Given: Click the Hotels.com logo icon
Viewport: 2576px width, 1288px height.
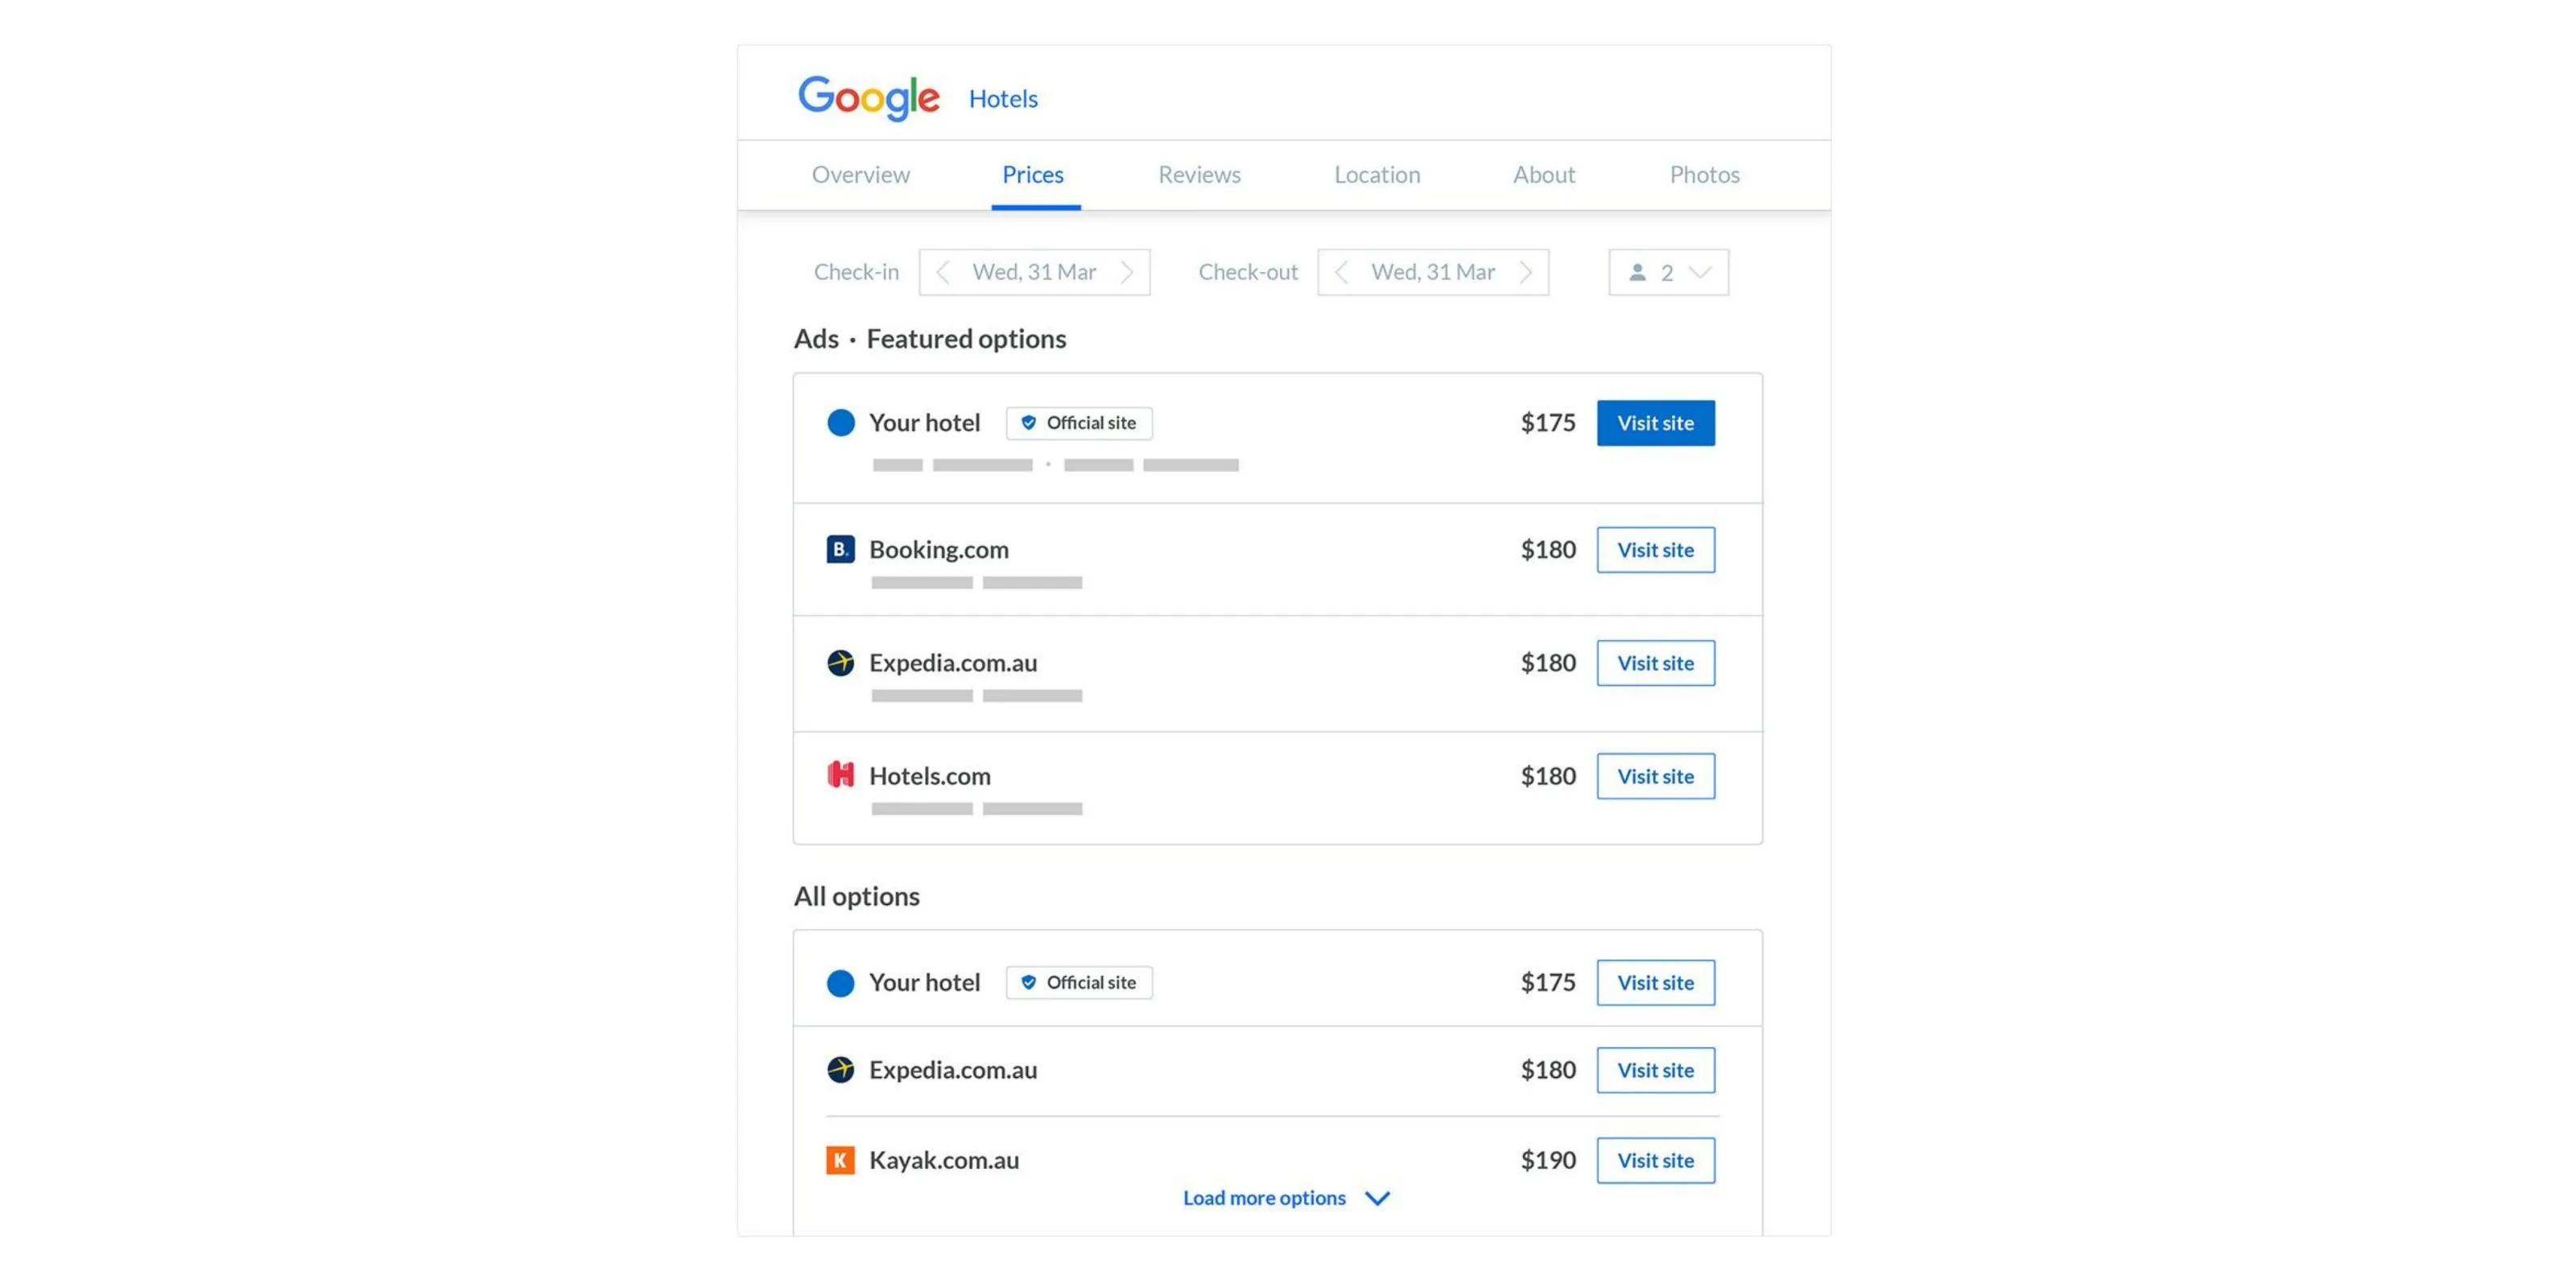Looking at the screenshot, I should 841,775.
